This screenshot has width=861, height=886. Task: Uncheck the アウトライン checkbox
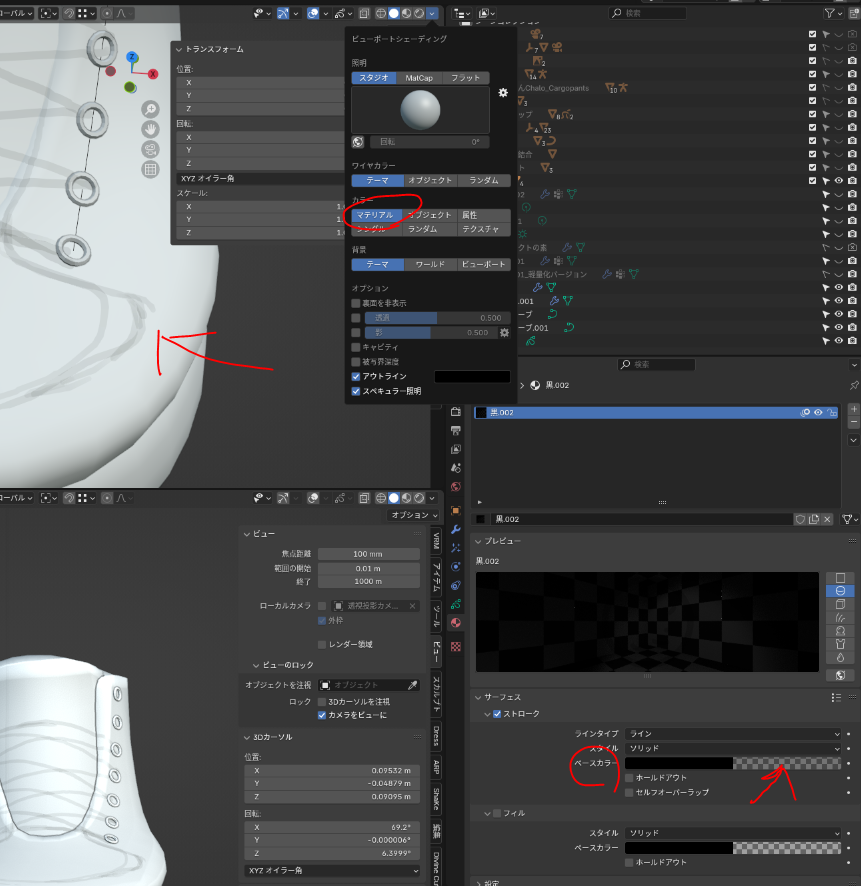(356, 376)
